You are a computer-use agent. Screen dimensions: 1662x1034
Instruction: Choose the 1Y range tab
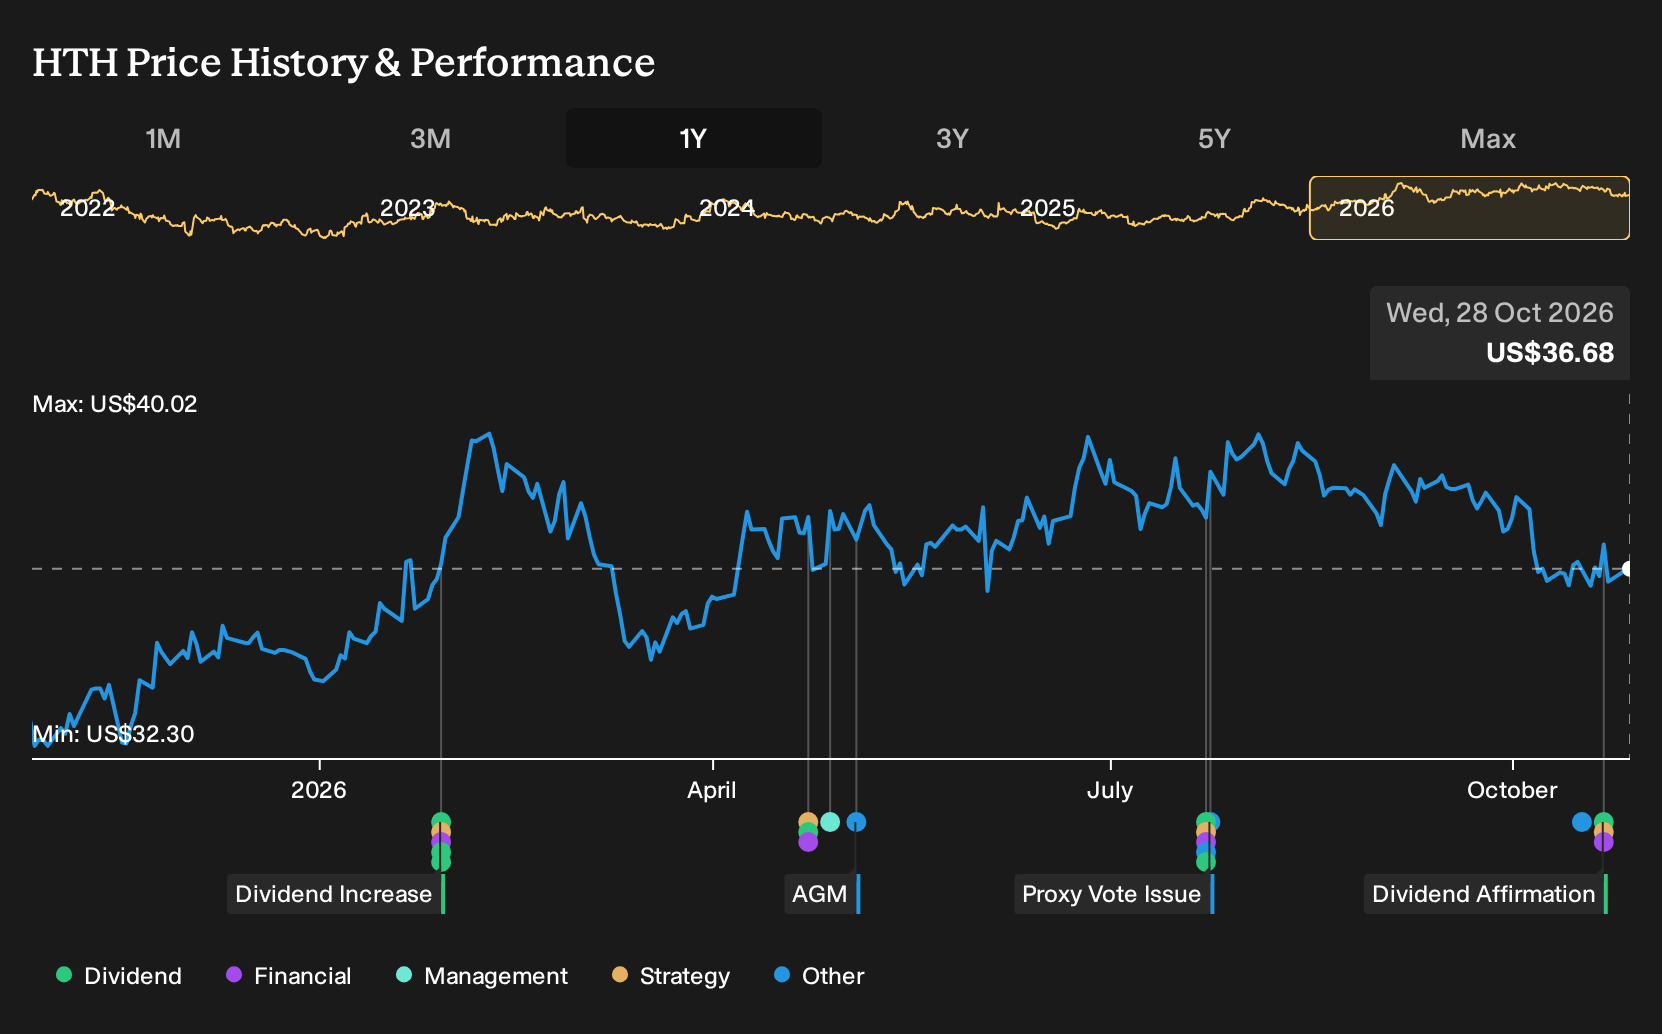click(693, 138)
